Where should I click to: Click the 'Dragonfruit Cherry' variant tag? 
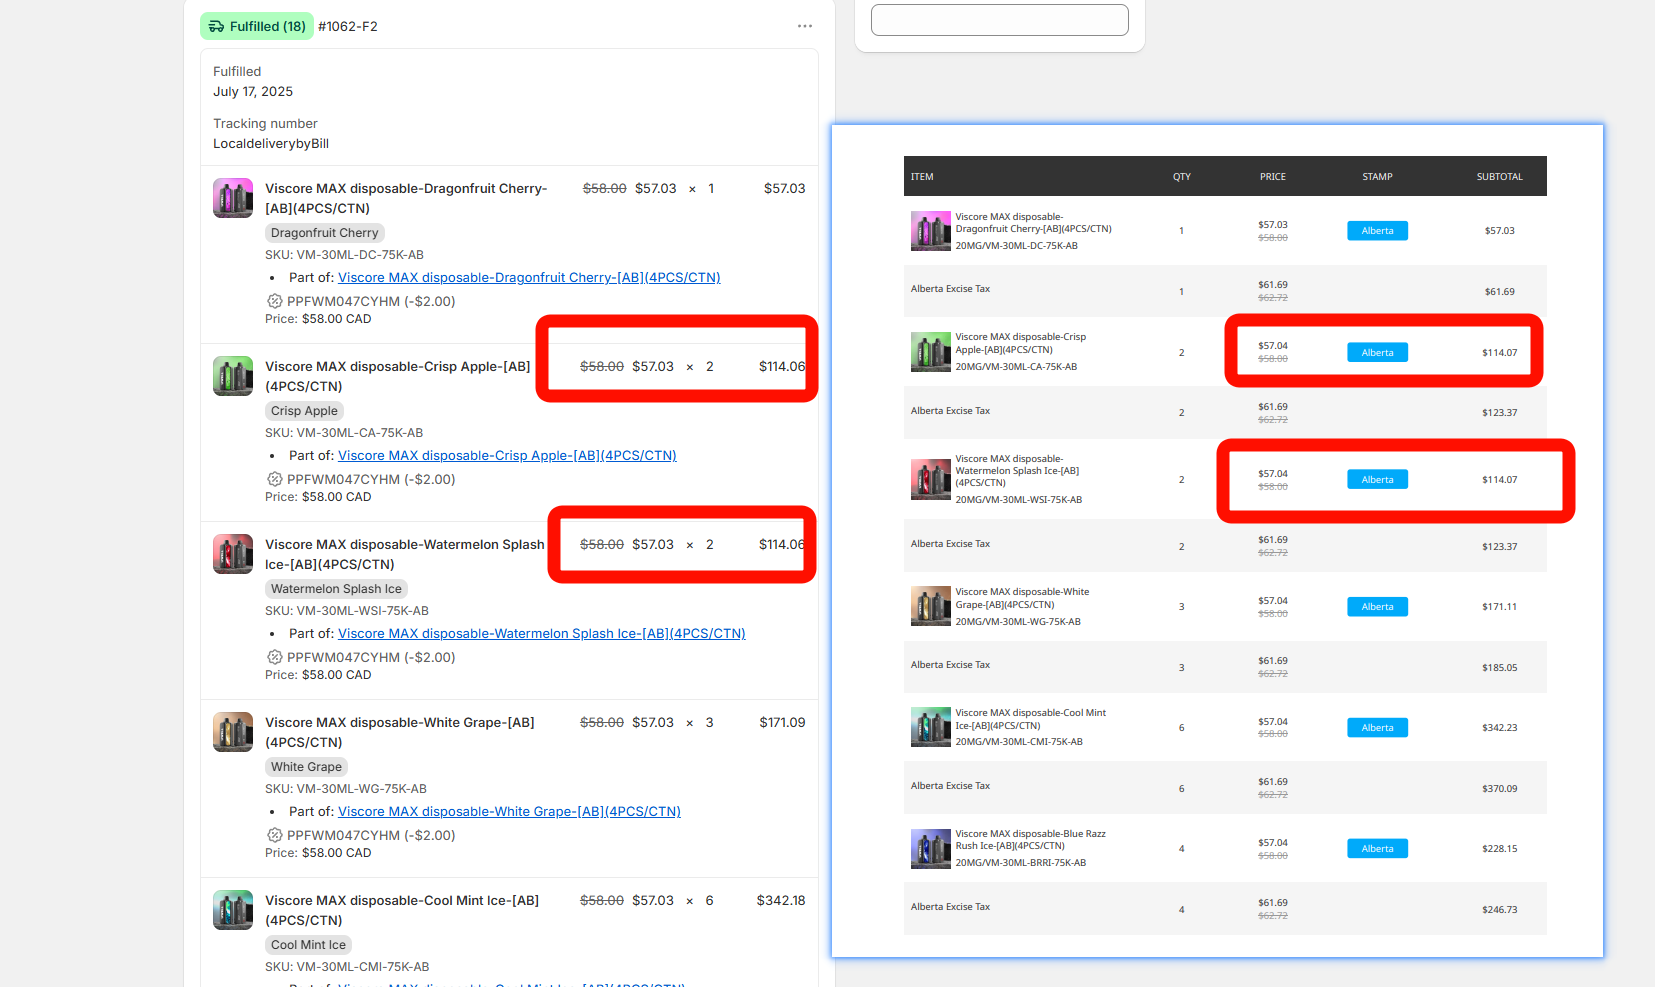324,233
